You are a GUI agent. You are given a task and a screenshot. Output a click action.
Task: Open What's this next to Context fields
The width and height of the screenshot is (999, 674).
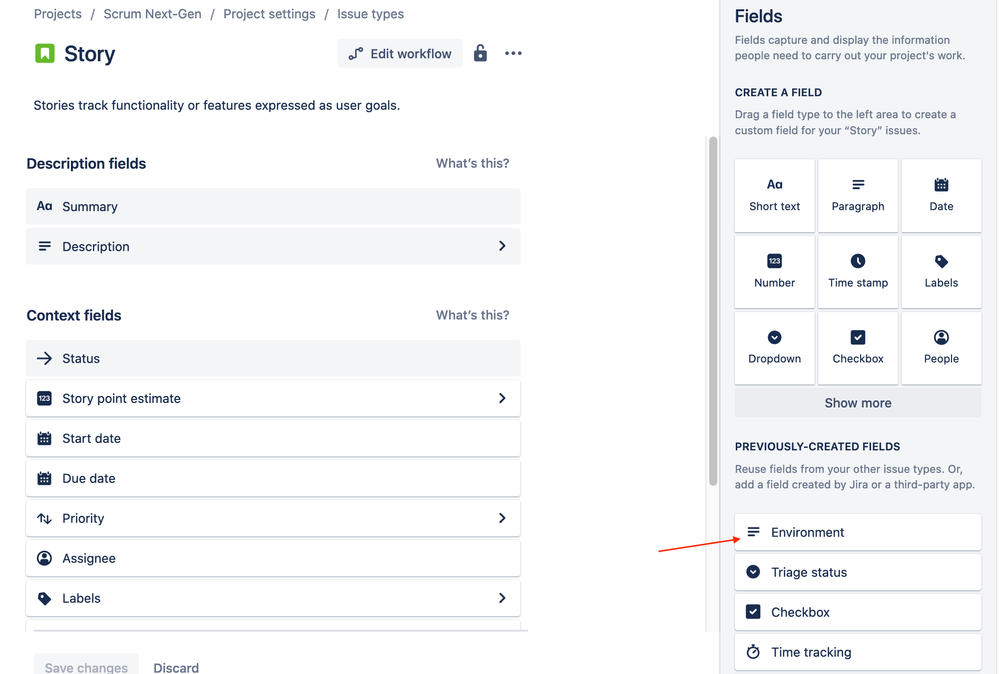[472, 315]
